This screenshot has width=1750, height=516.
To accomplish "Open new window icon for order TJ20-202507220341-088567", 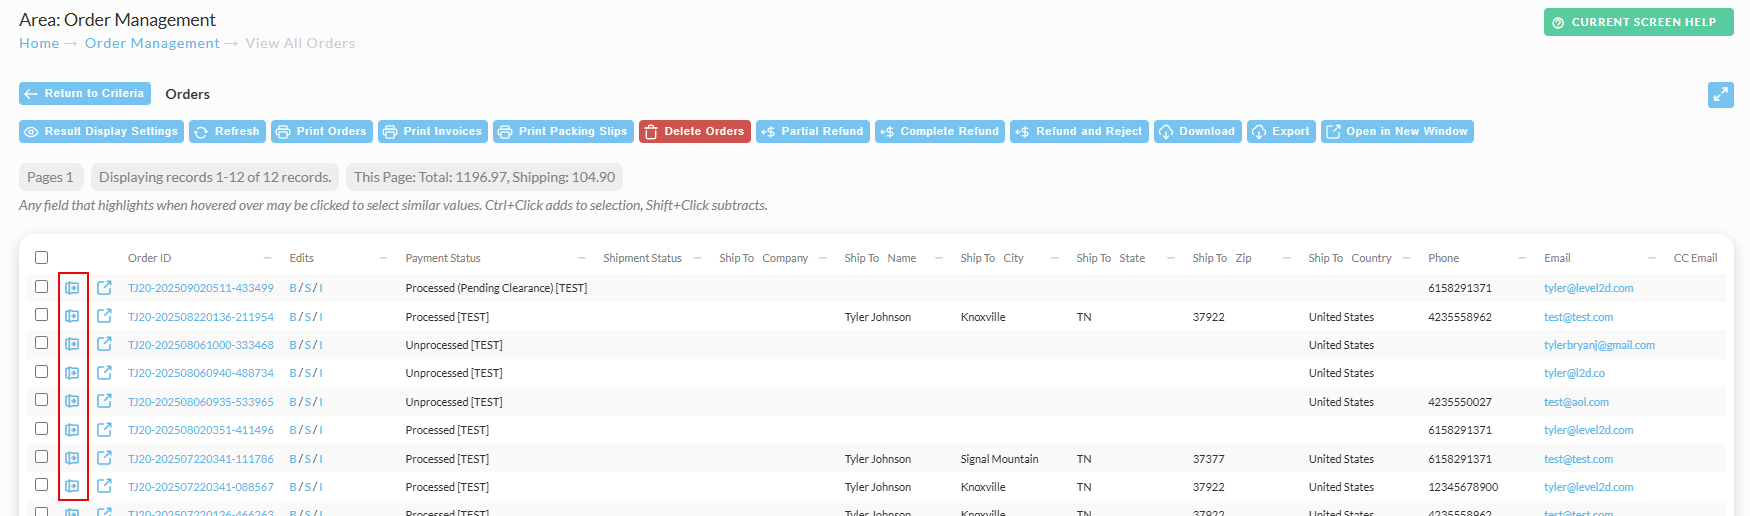I will tap(104, 486).
